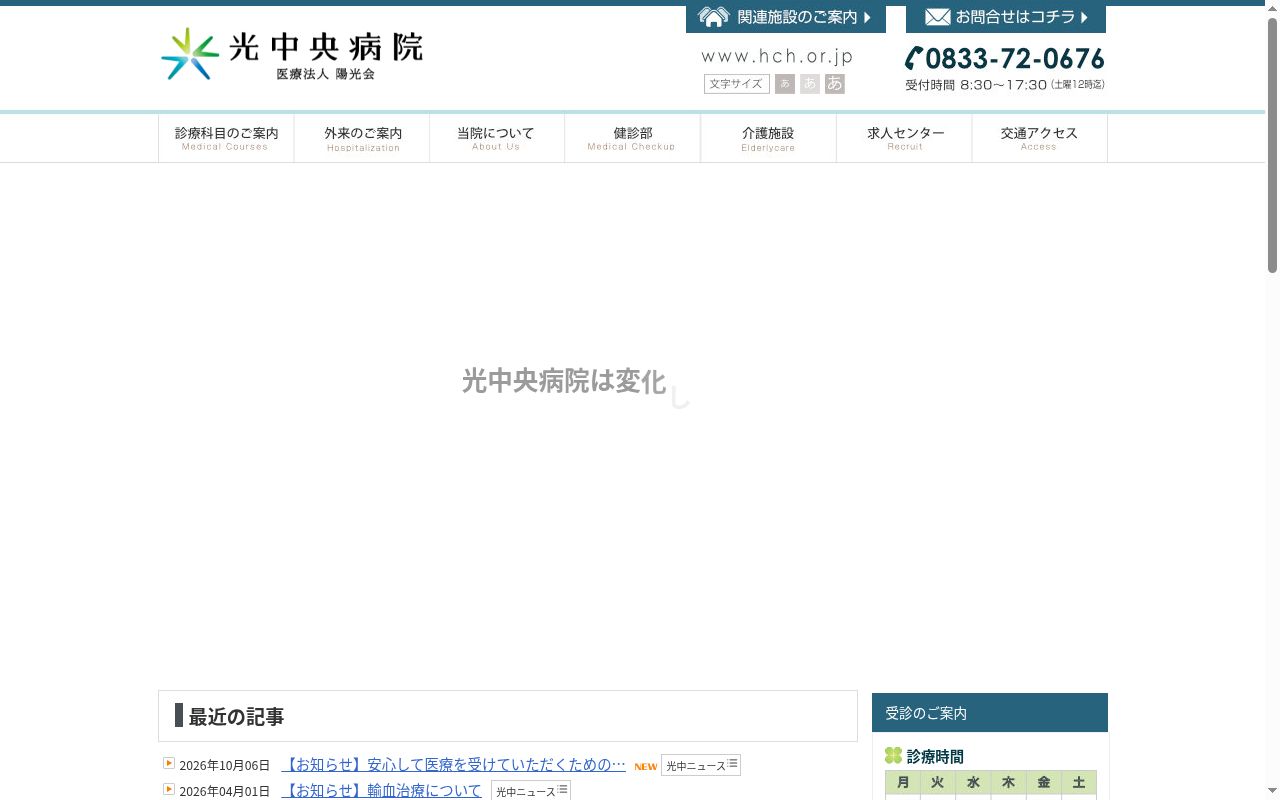Open the 介護施設 menu
Screen dimensions: 1280x800
pyautogui.click(x=768, y=138)
